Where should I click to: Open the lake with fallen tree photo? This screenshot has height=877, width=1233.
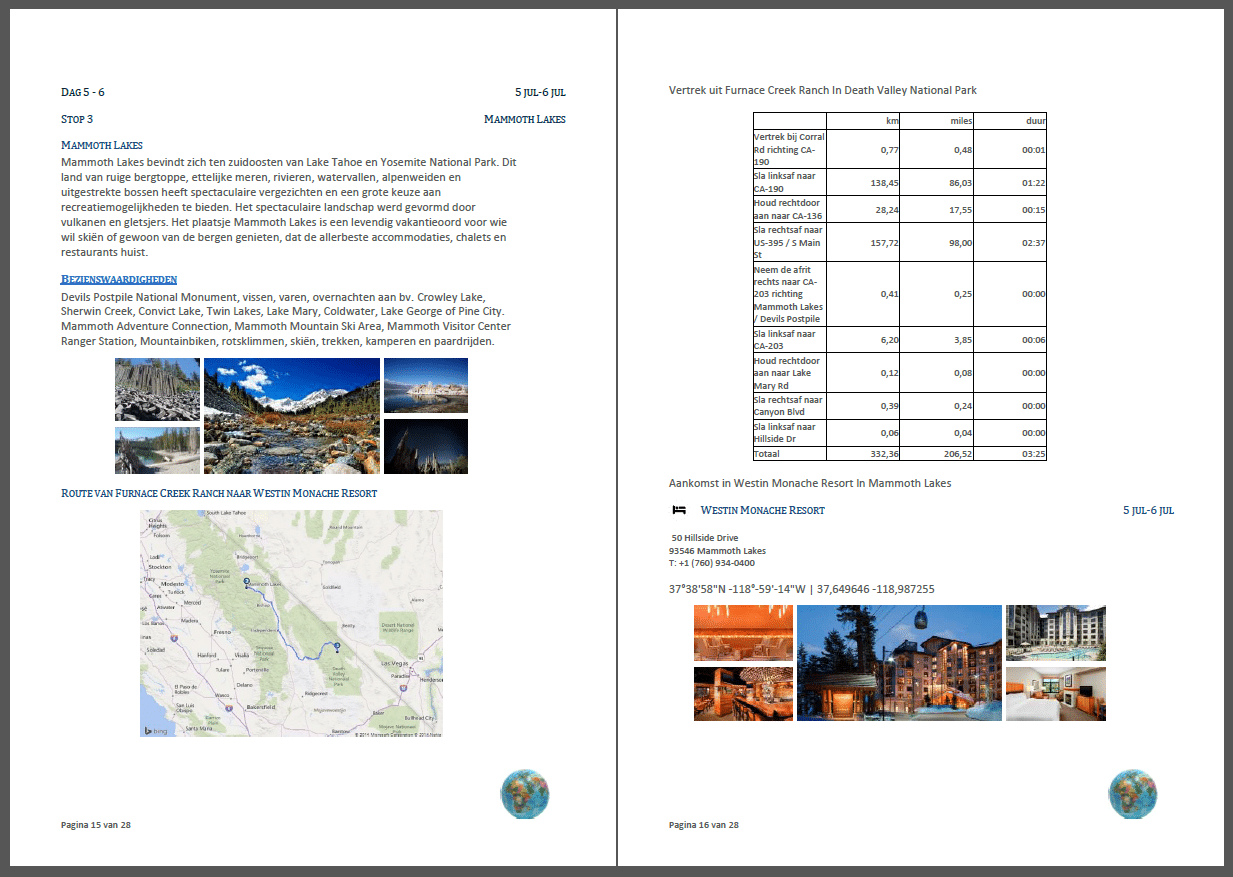tap(157, 450)
